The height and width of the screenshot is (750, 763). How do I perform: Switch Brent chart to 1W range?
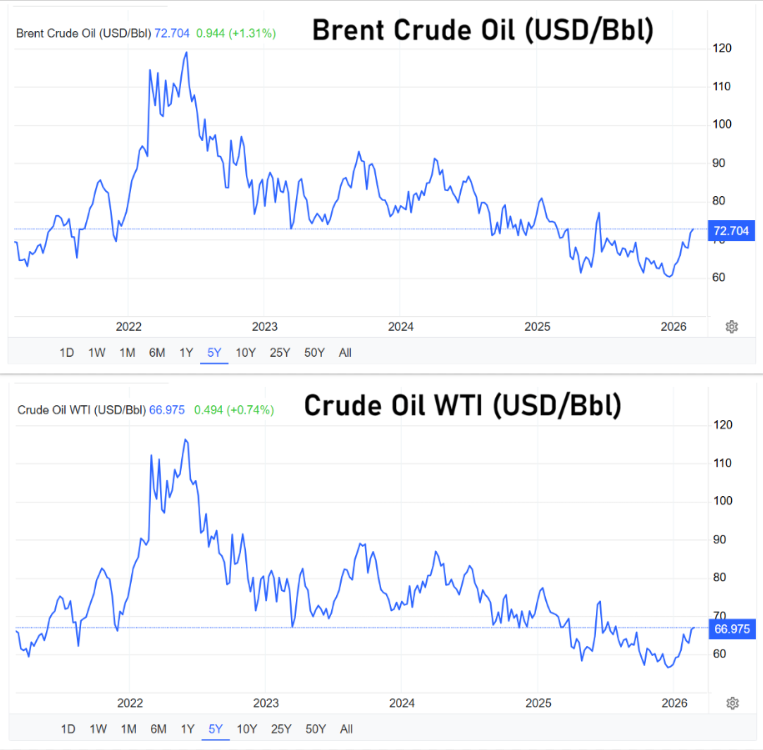point(97,352)
